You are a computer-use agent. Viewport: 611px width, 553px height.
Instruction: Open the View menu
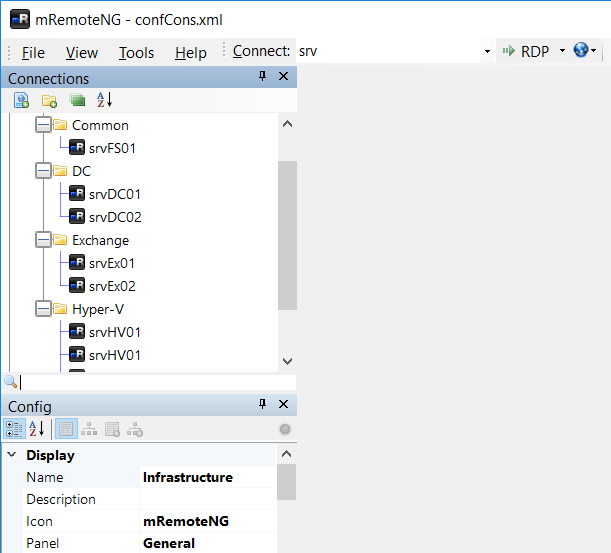[81, 53]
